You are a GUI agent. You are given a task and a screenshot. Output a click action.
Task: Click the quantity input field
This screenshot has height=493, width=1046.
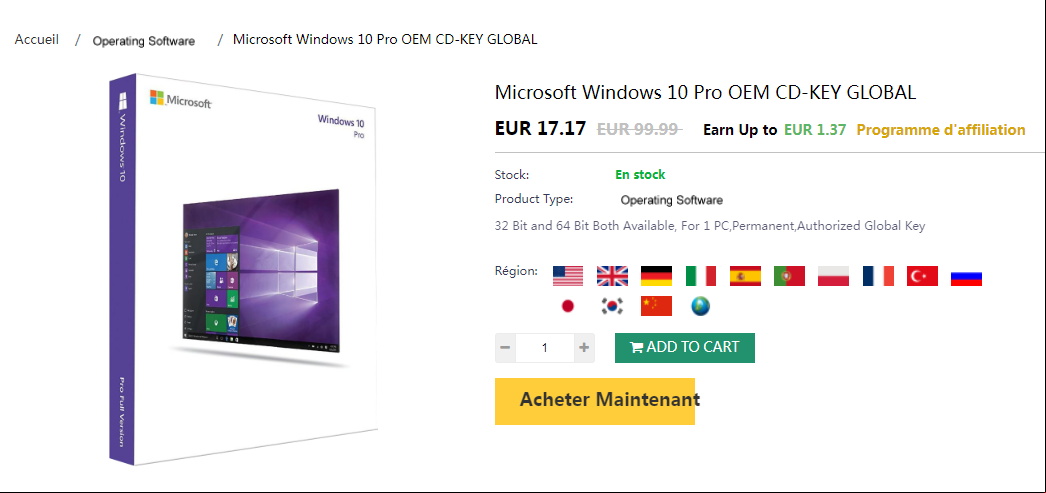click(x=545, y=348)
